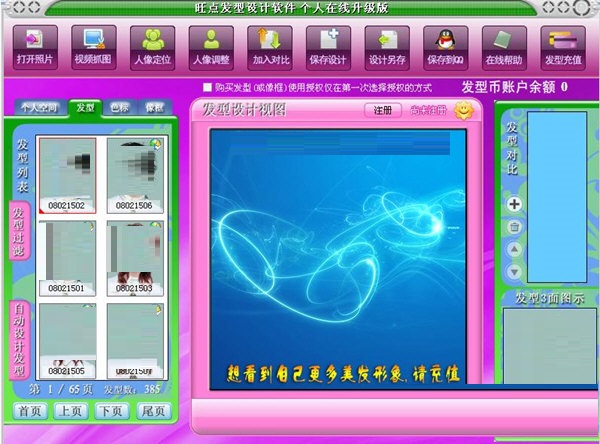Image resolution: width=600 pixels, height=444 pixels.
Task: Expand the 发型过滤 side panel
Action: (x=19, y=232)
